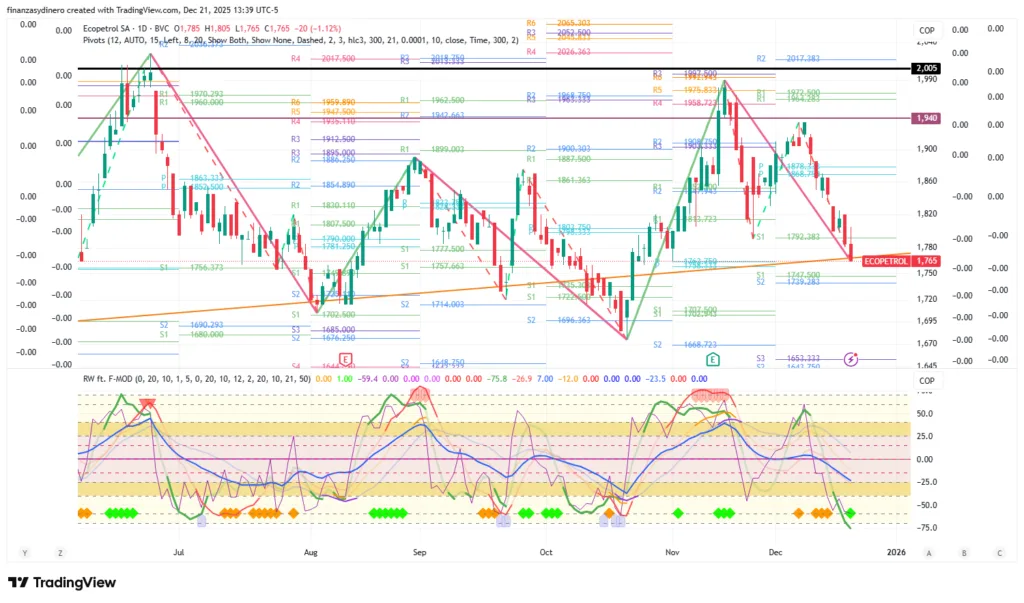This screenshot has width=1024, height=603.
Task: Click the red earnings E marker near August
Action: 346,358
